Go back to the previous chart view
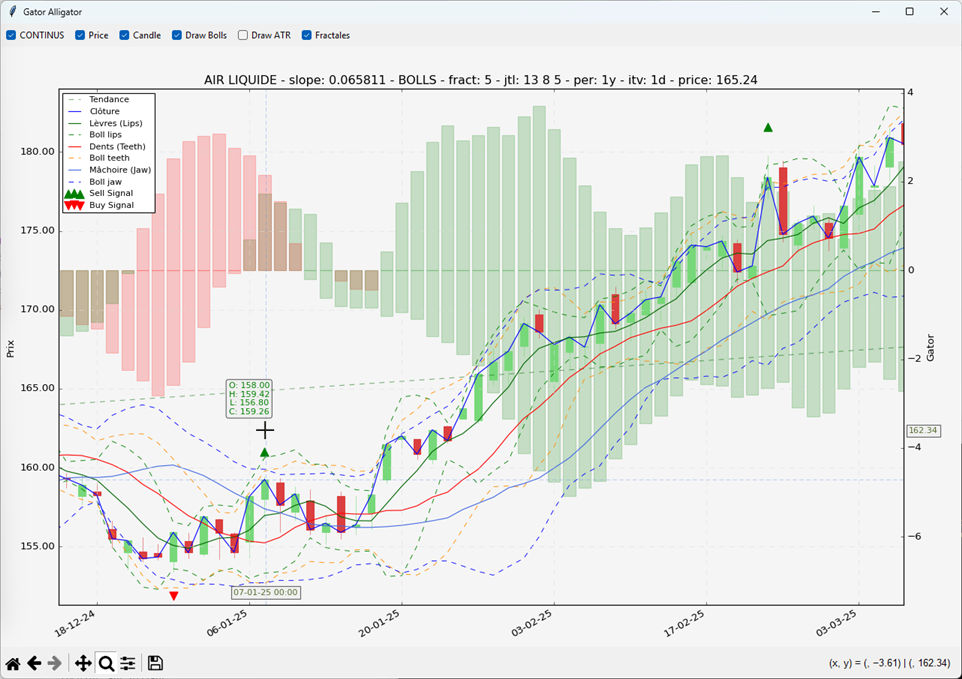This screenshot has height=679, width=962. [x=34, y=663]
